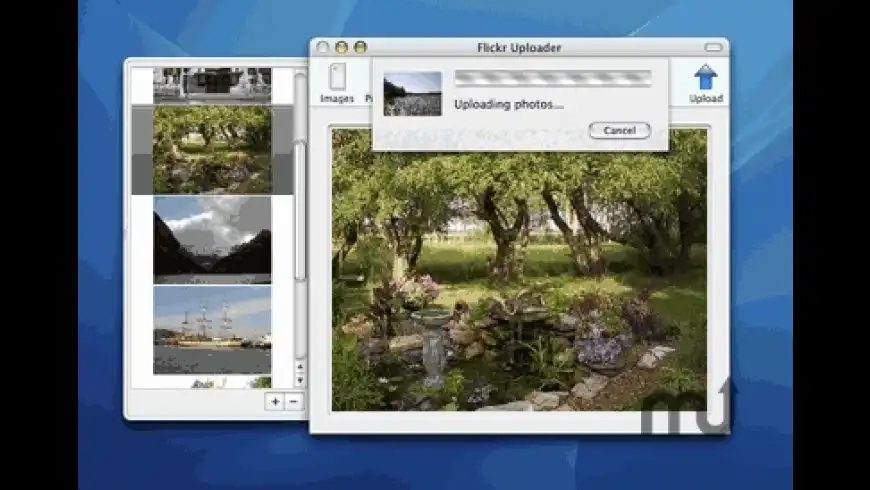Click the scrollbar up arrow

coord(300,367)
